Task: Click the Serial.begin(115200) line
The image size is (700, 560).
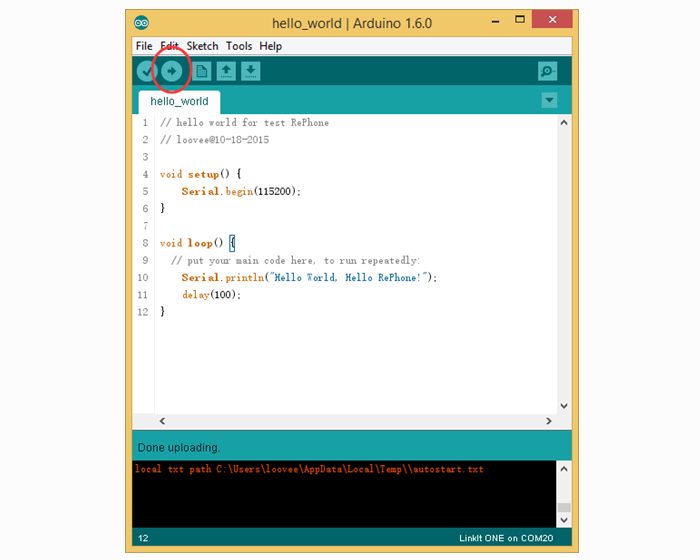Action: 241,192
